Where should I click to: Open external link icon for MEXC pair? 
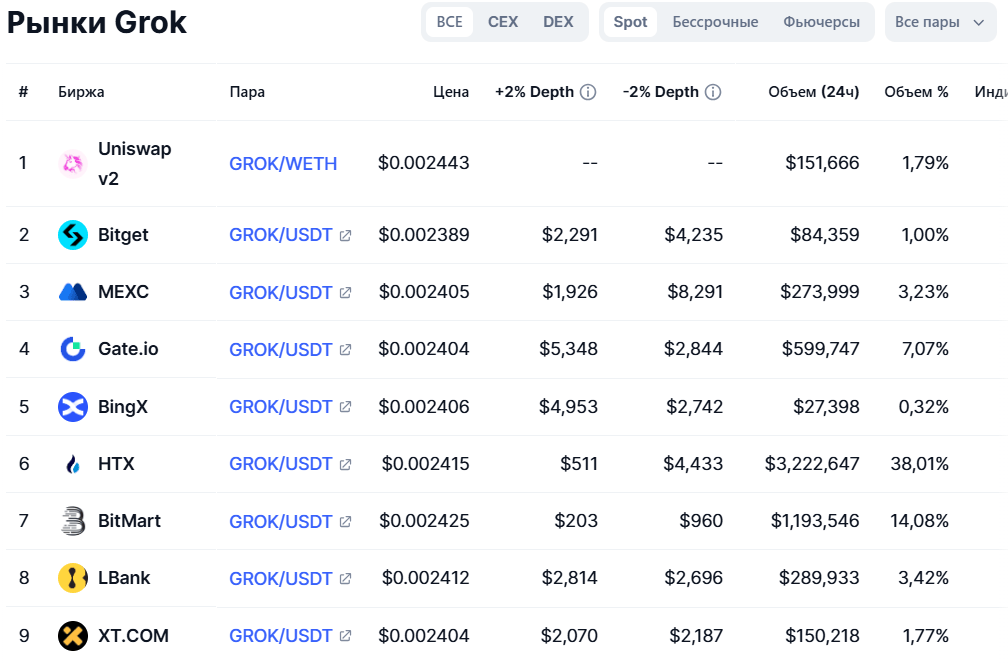tap(345, 293)
